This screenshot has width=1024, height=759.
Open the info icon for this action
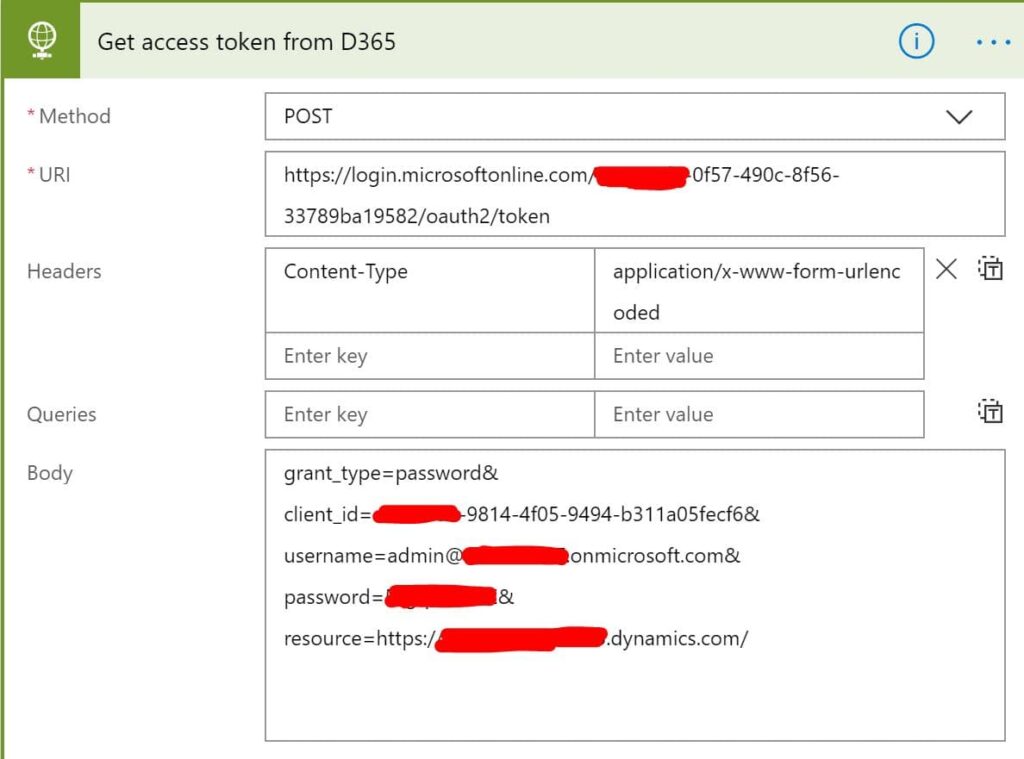click(916, 41)
